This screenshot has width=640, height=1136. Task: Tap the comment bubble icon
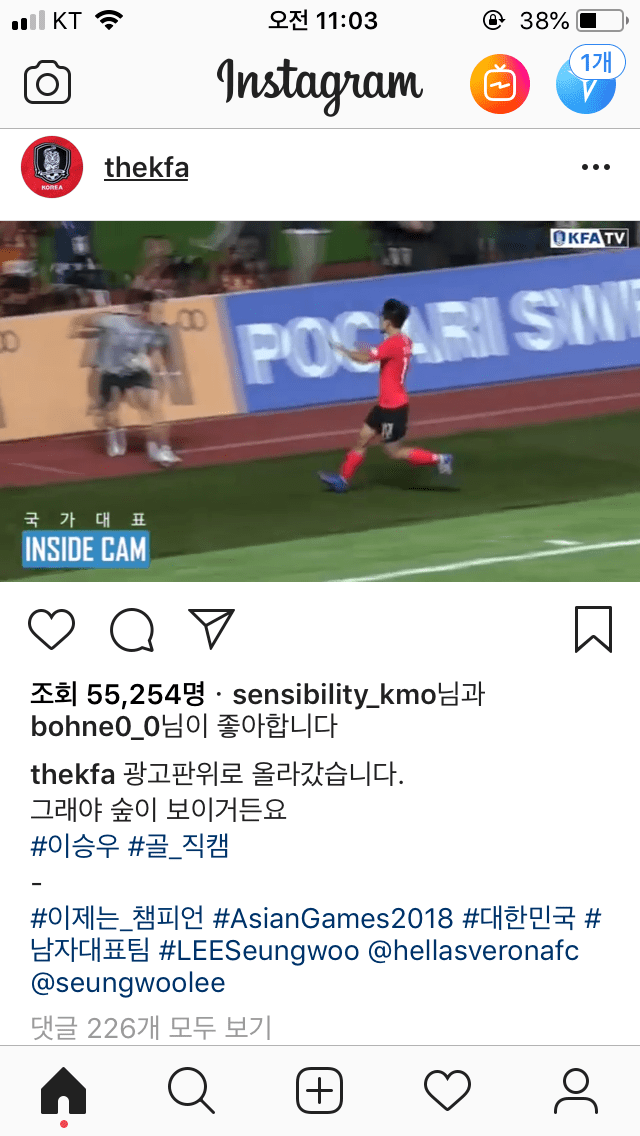coord(132,630)
